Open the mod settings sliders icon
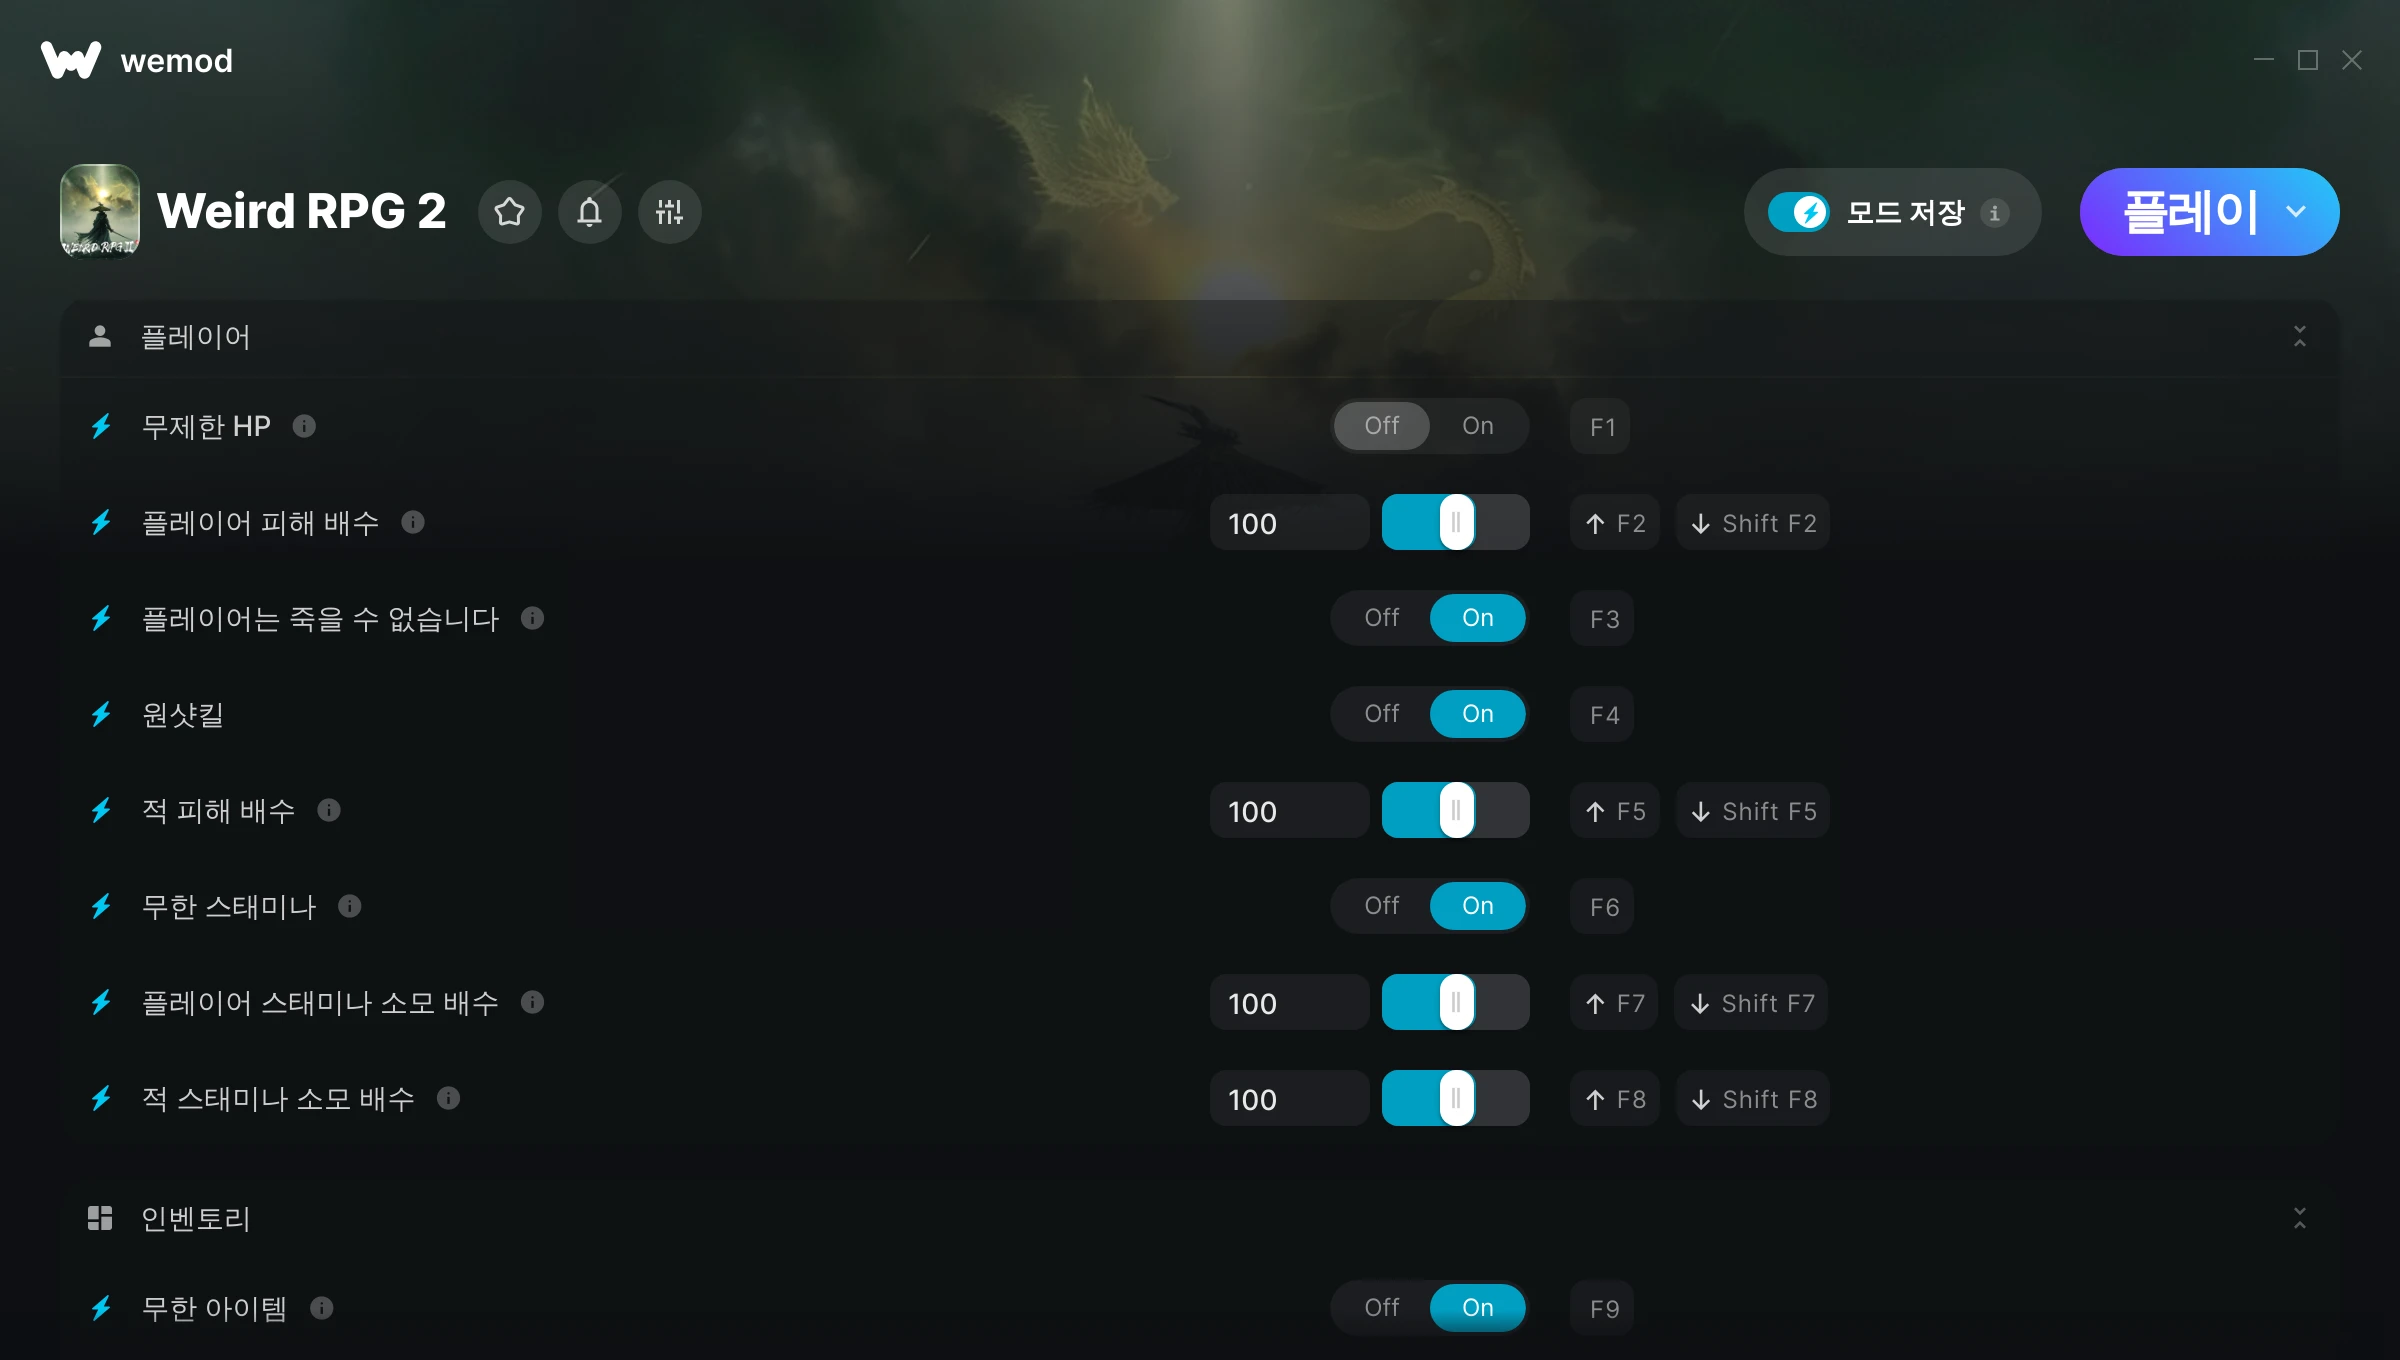Viewport: 2400px width, 1360px height. [670, 212]
